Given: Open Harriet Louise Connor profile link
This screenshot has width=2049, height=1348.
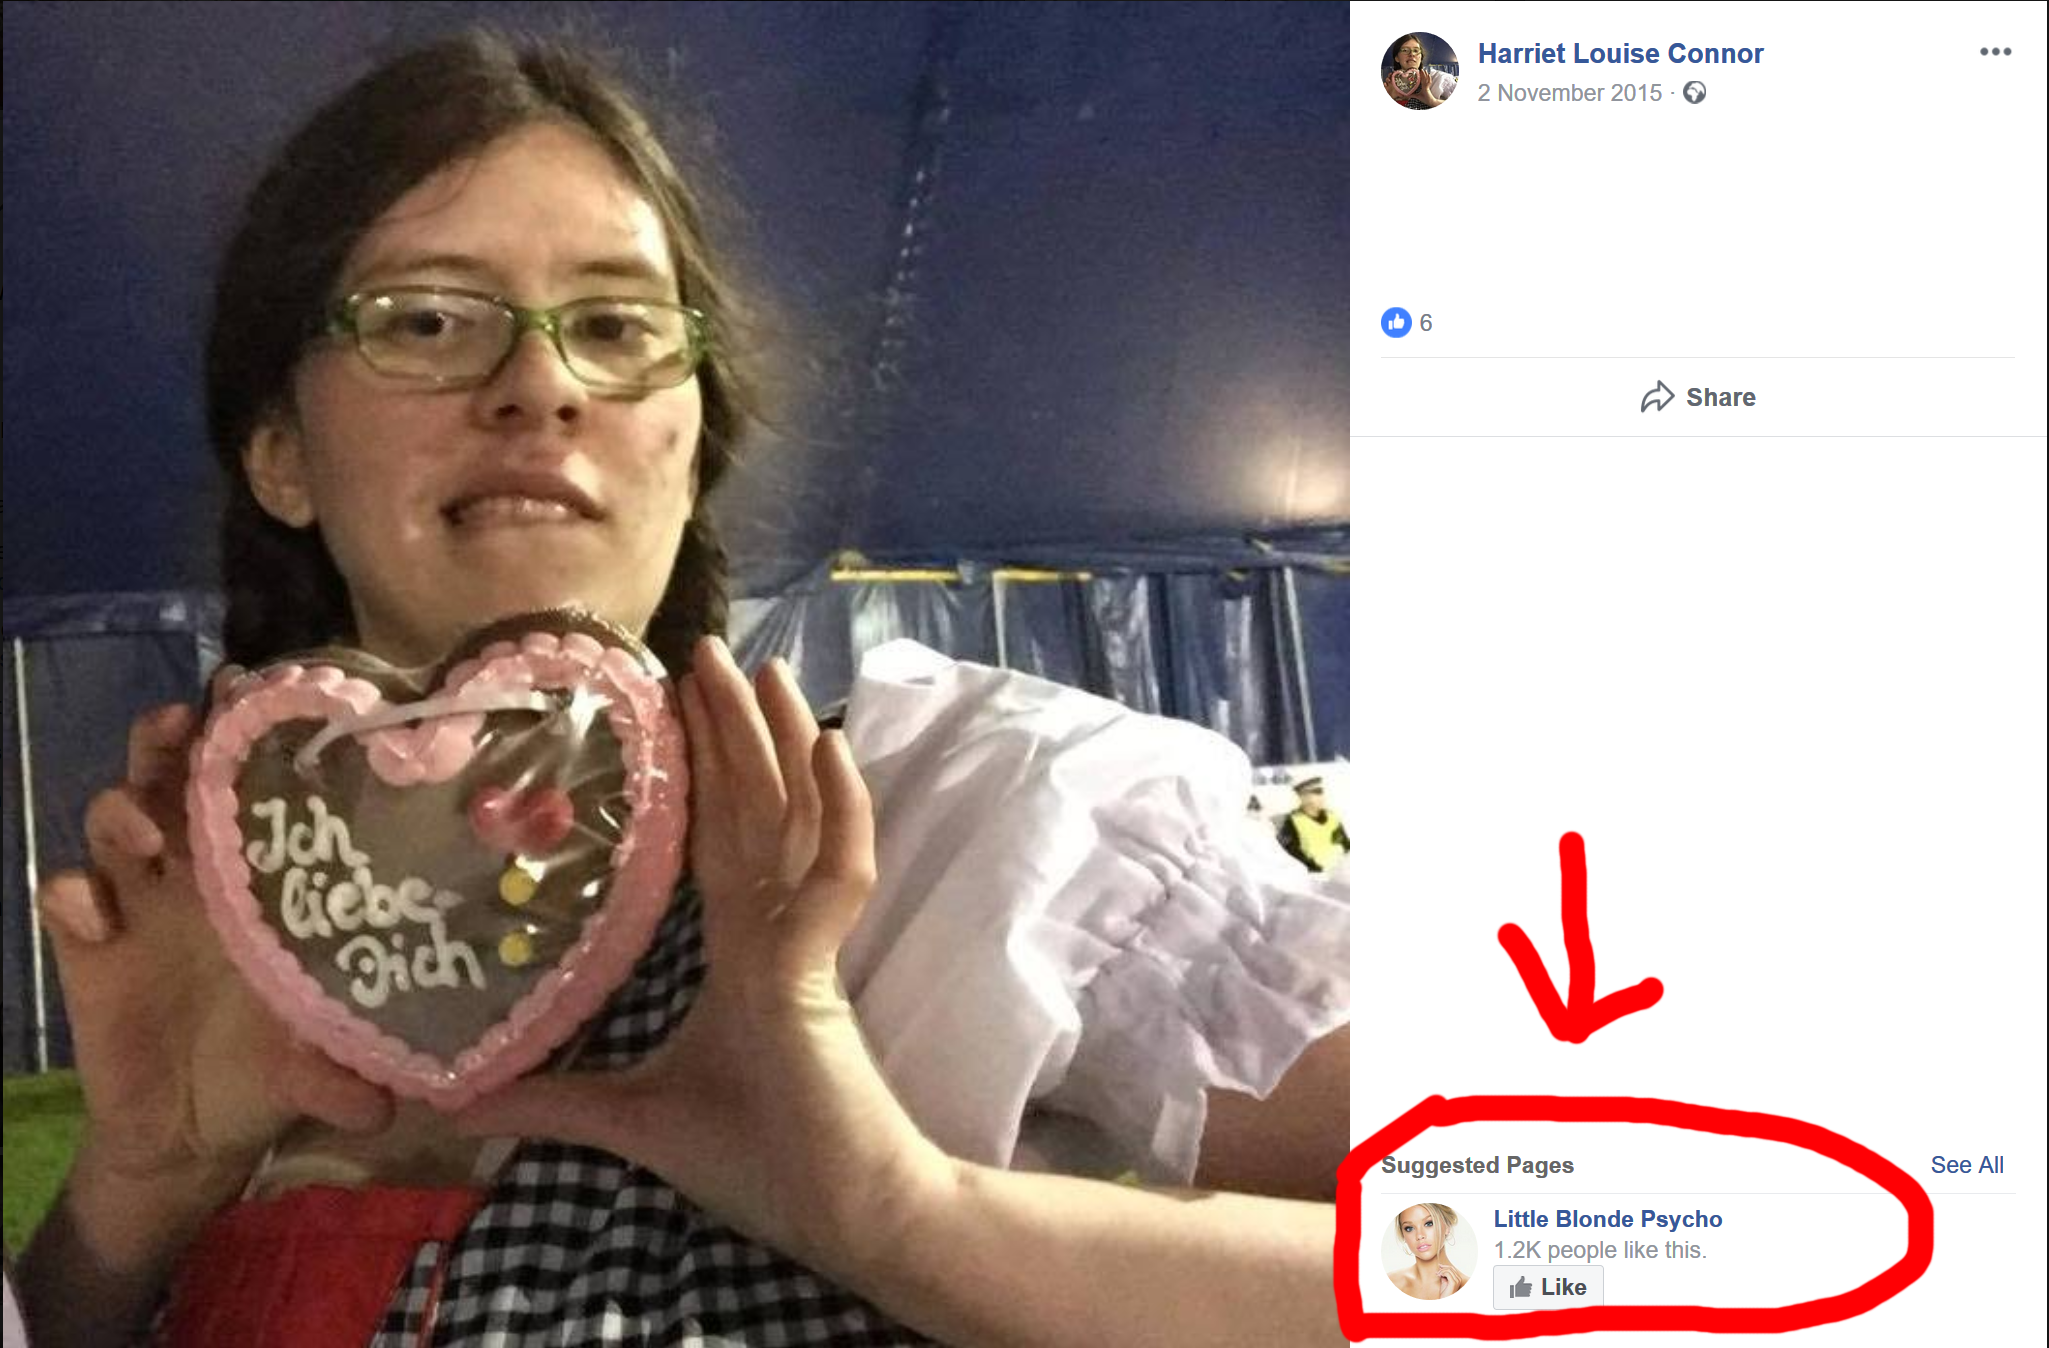Looking at the screenshot, I should [x=1620, y=54].
